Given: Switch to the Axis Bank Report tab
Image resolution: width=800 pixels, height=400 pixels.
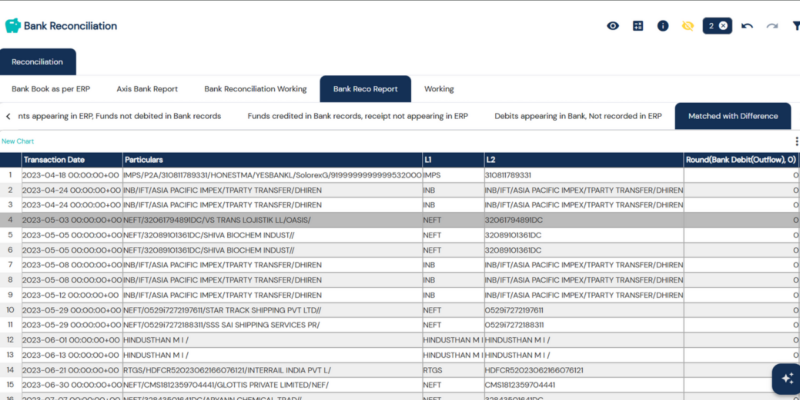Looking at the screenshot, I should coord(146,89).
